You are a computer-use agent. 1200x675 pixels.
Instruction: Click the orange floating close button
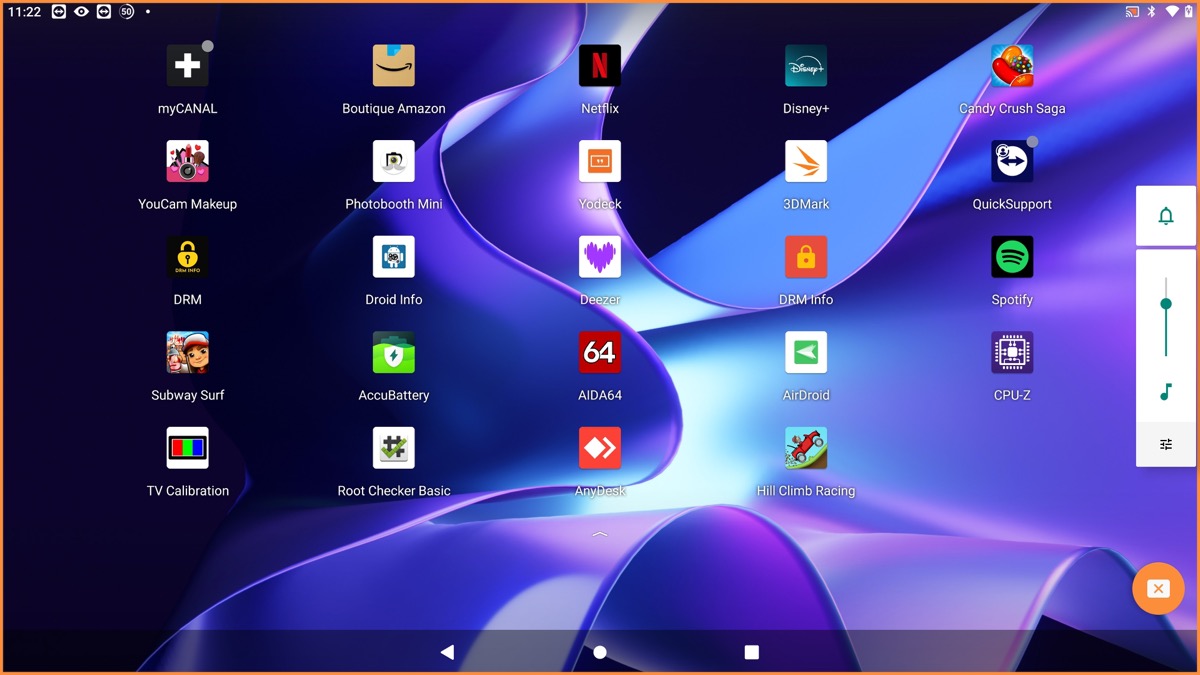tap(1158, 589)
